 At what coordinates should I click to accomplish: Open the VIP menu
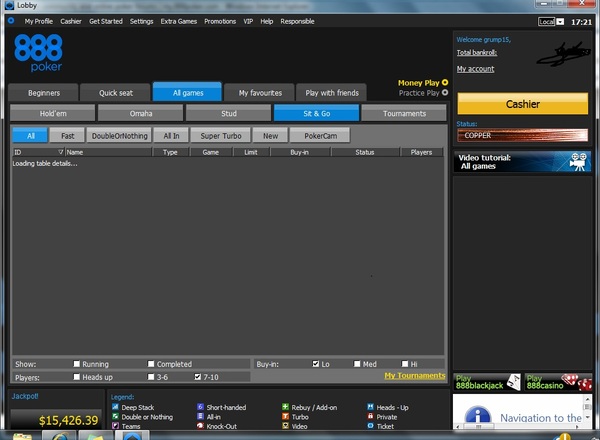click(x=248, y=21)
